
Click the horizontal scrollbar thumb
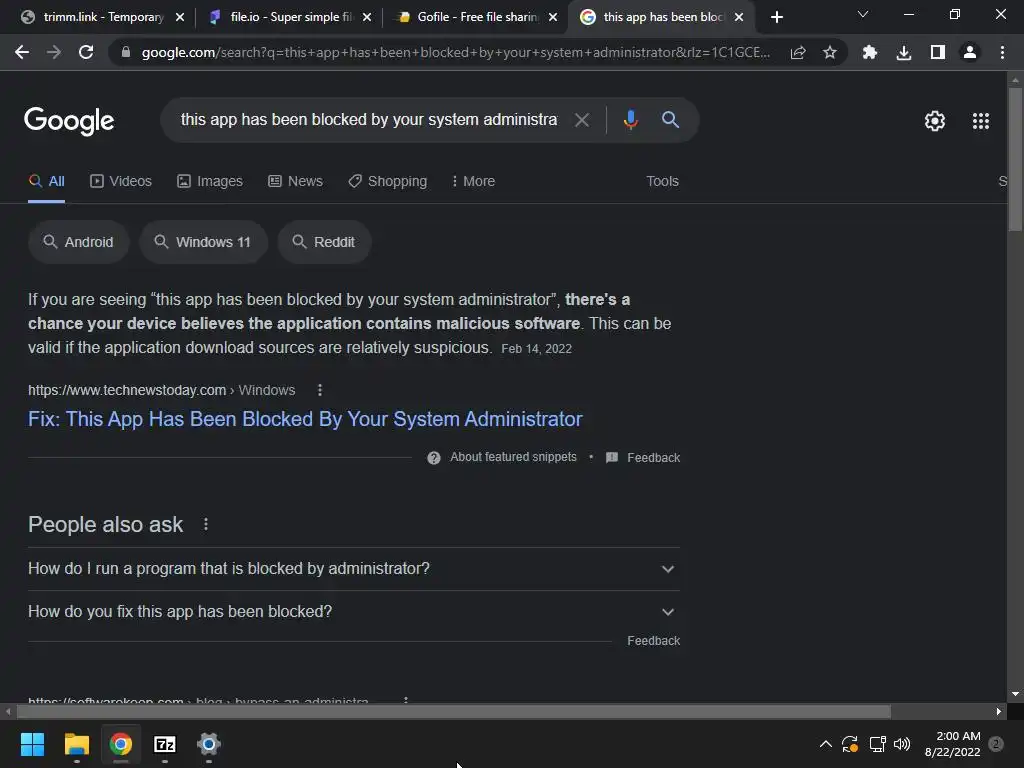(x=454, y=712)
